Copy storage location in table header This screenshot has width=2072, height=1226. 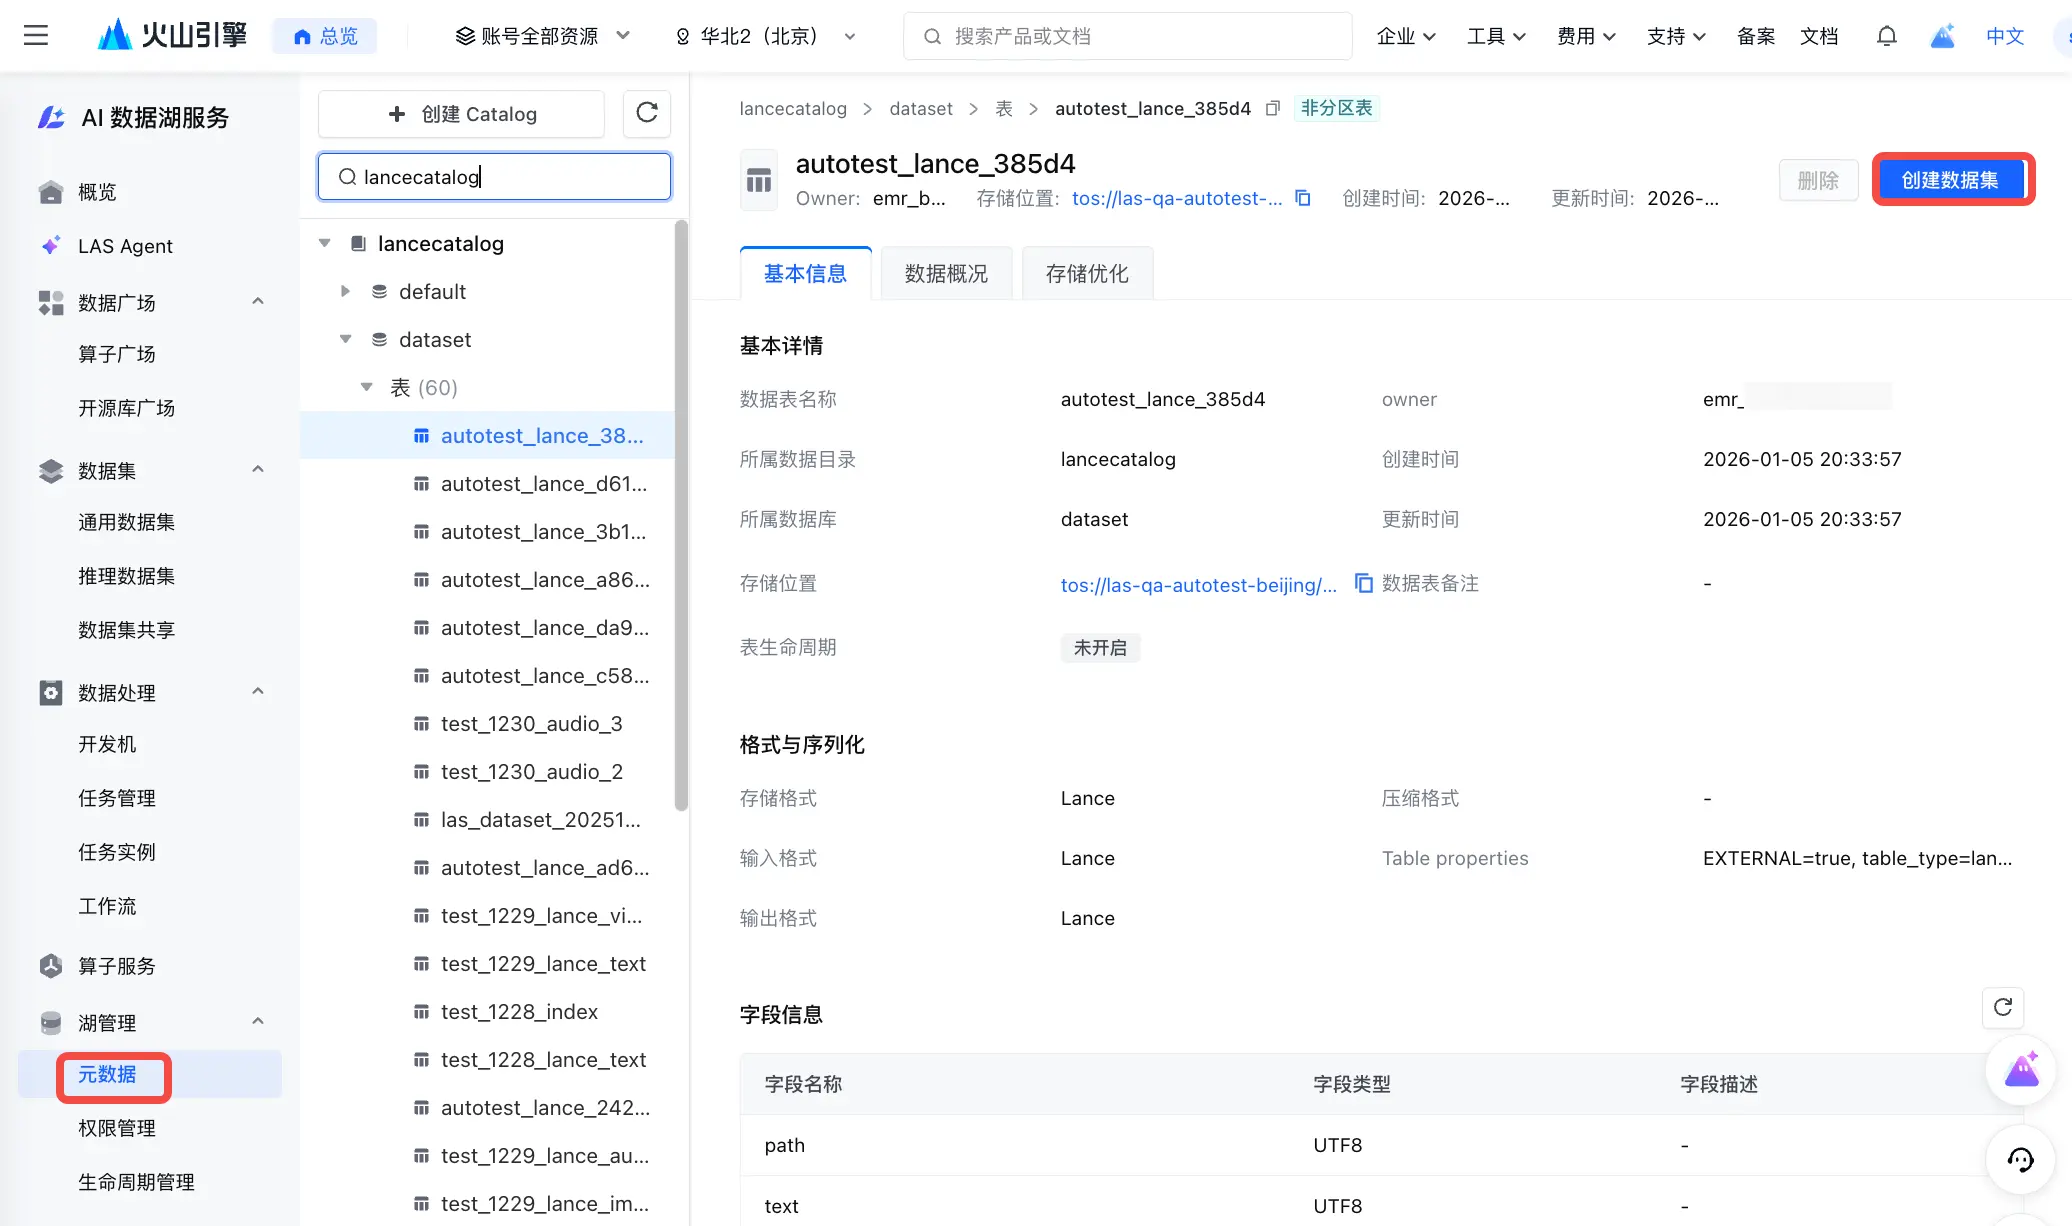(1303, 198)
